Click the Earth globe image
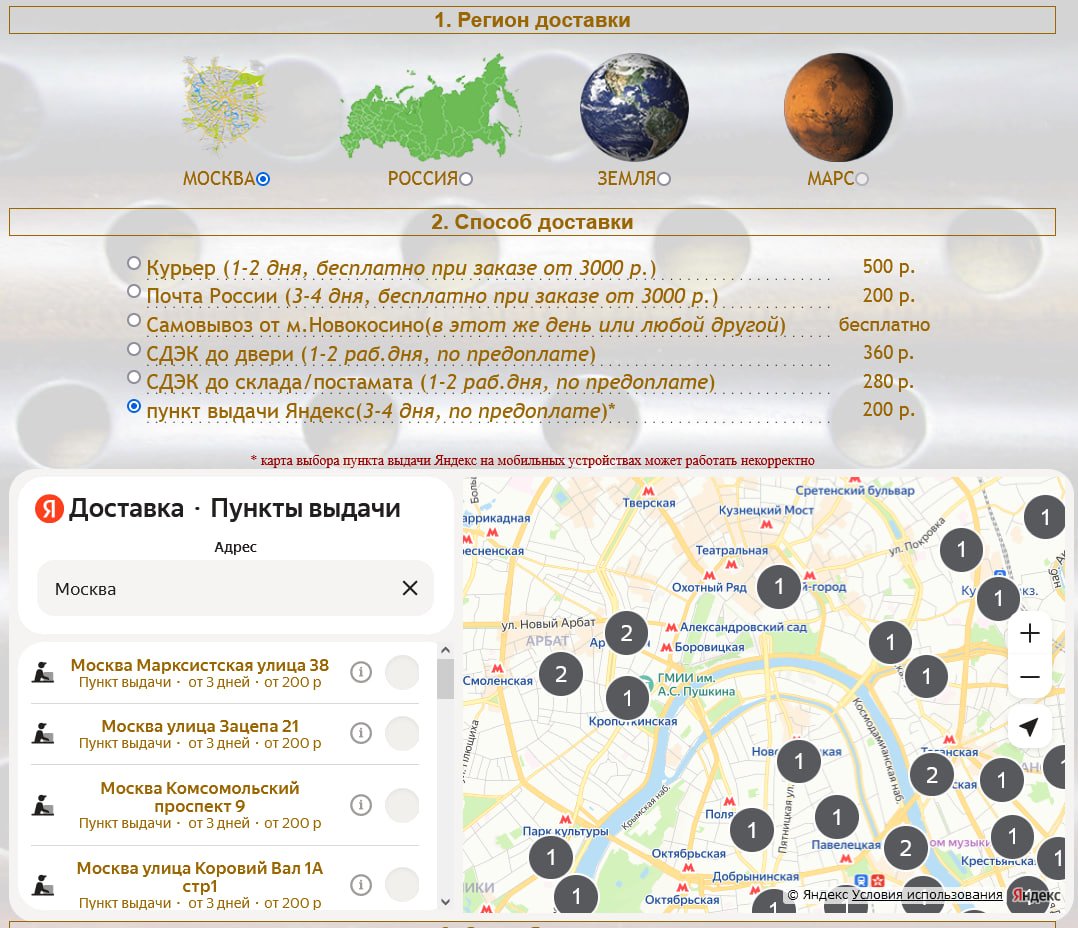The height and width of the screenshot is (928, 1078). (x=634, y=107)
